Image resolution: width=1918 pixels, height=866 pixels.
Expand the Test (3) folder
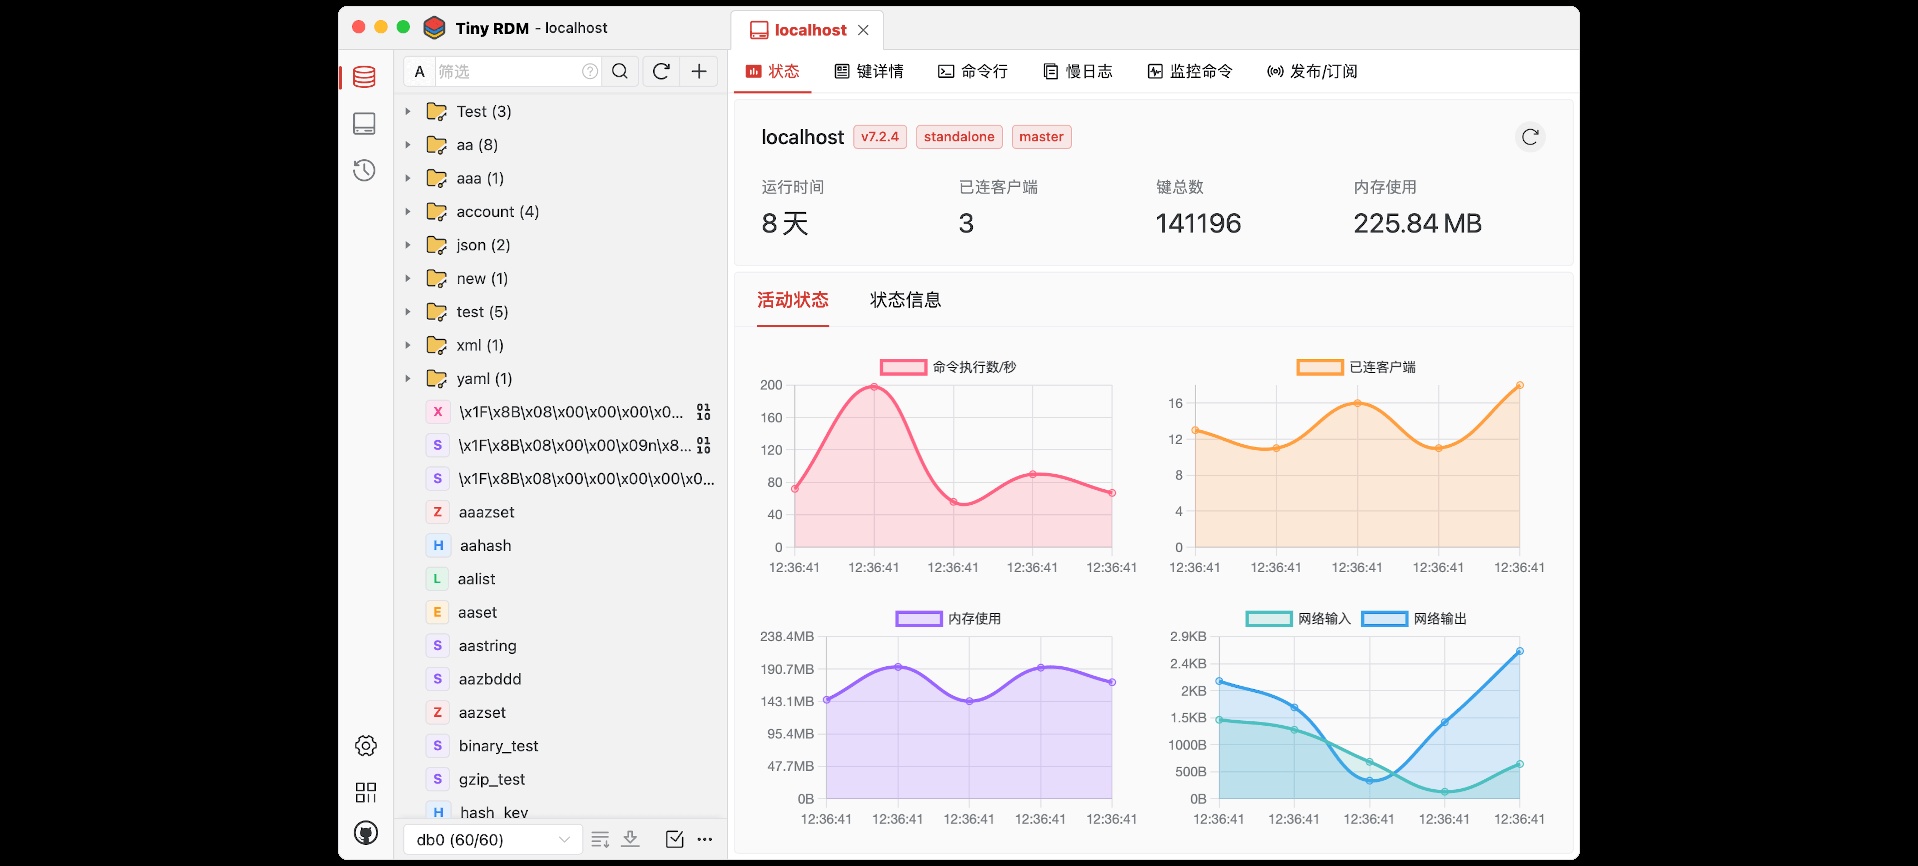[408, 111]
